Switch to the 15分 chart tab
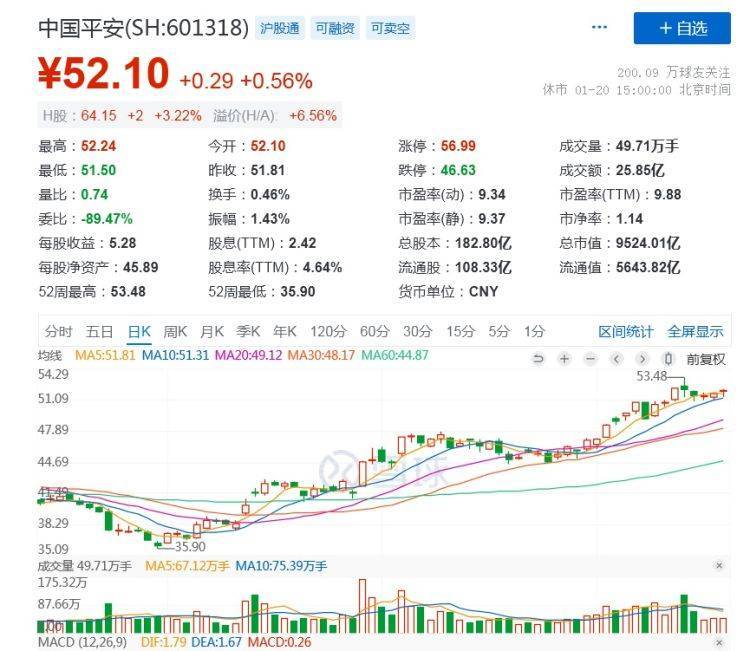Screen dimensions: 750x651 point(460,331)
